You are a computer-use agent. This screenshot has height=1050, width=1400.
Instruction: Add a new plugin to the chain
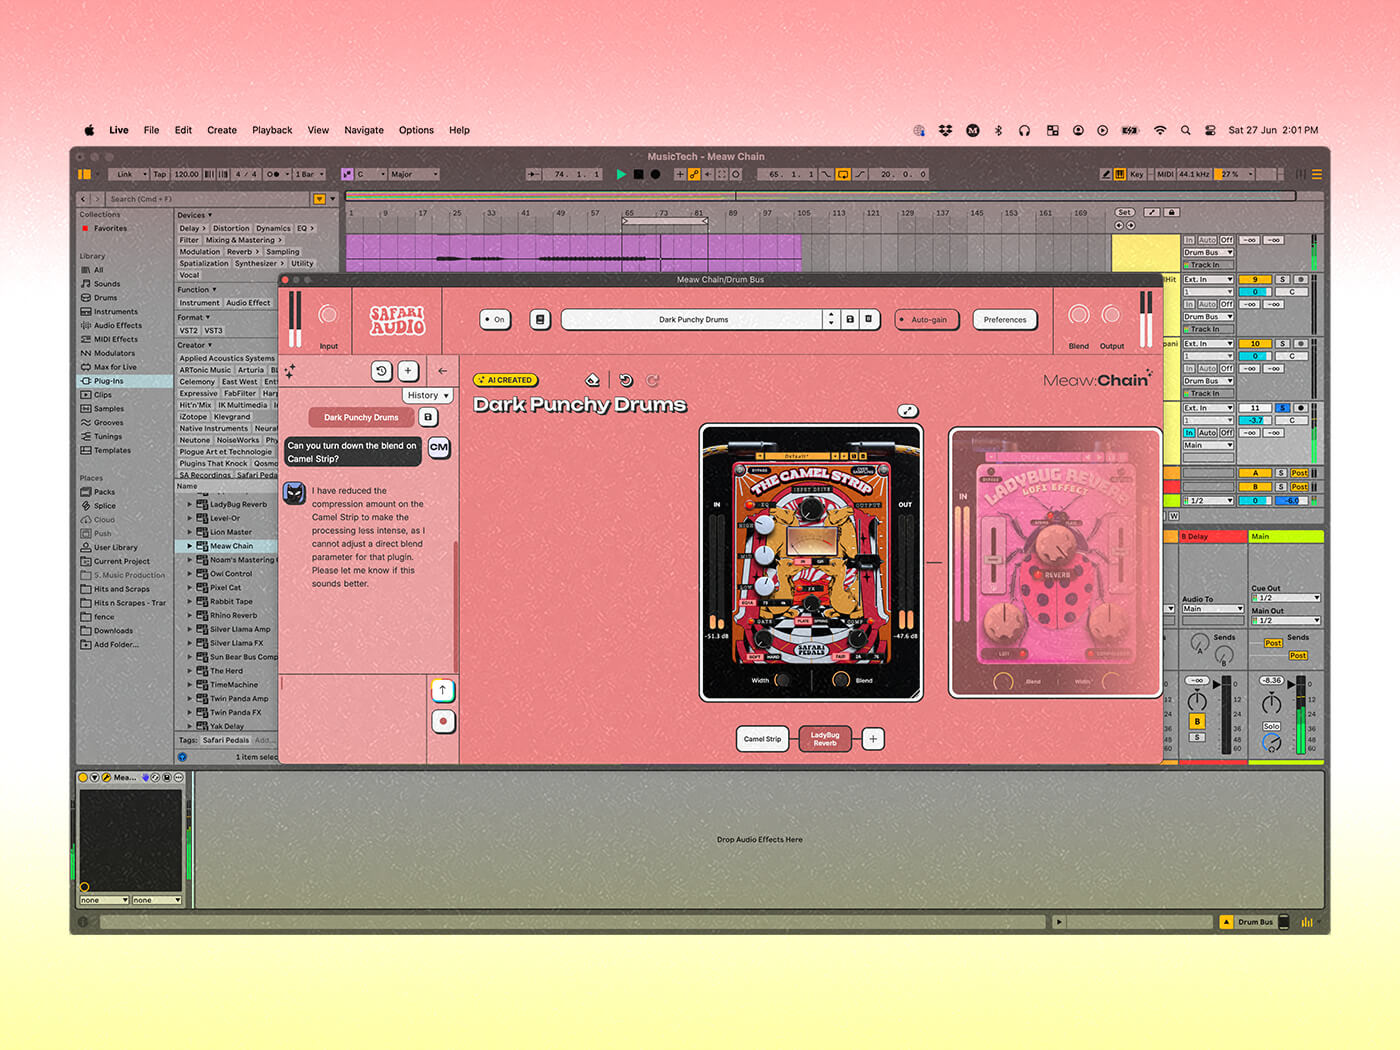pos(873,739)
